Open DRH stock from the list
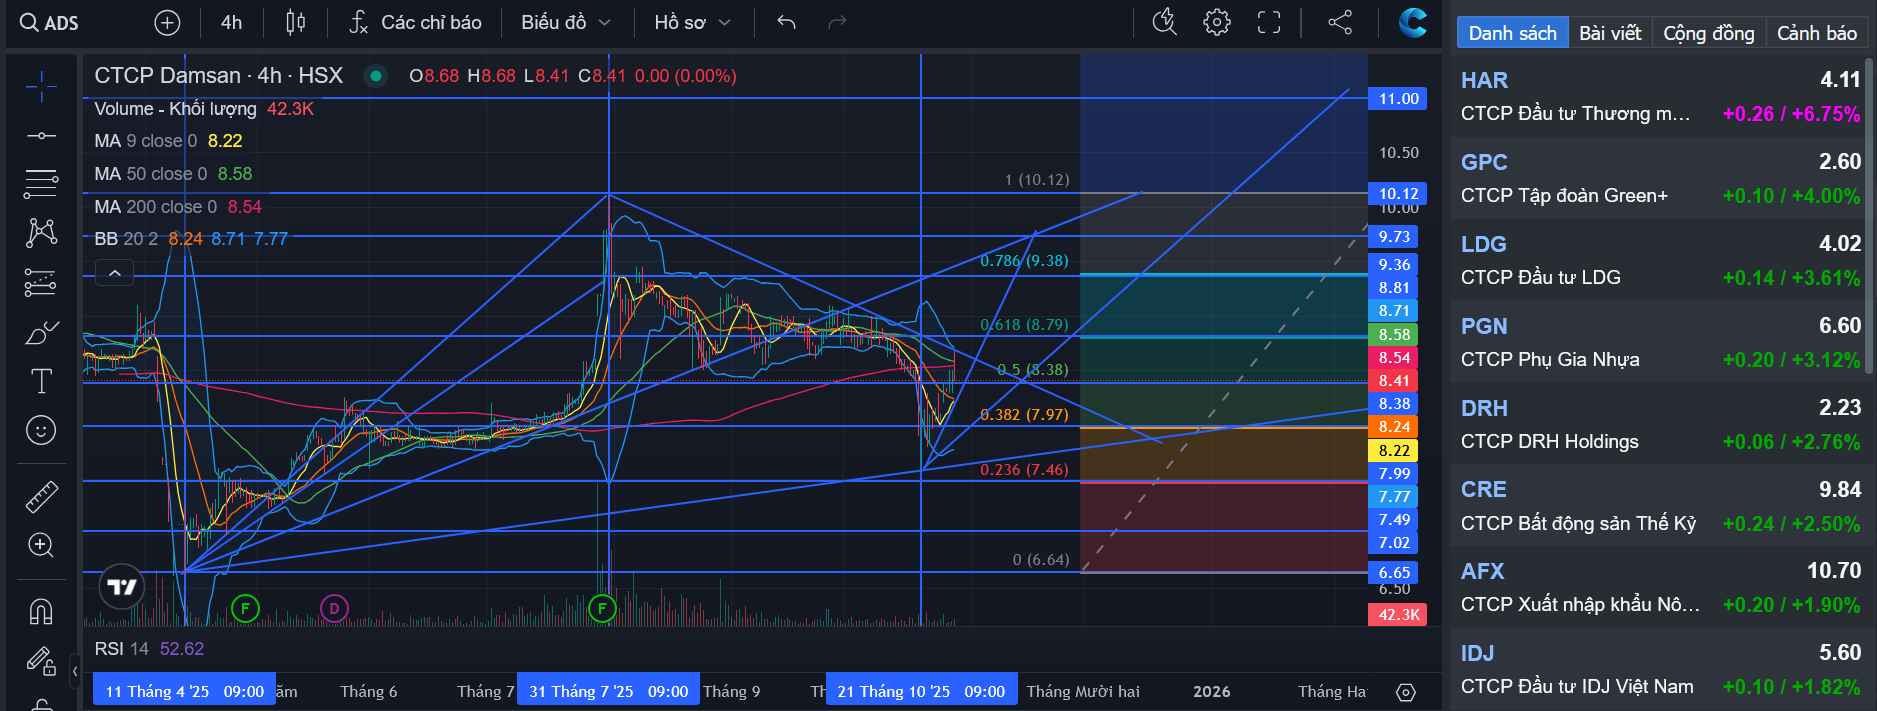Viewport: 1877px width, 711px height. [x=1660, y=424]
